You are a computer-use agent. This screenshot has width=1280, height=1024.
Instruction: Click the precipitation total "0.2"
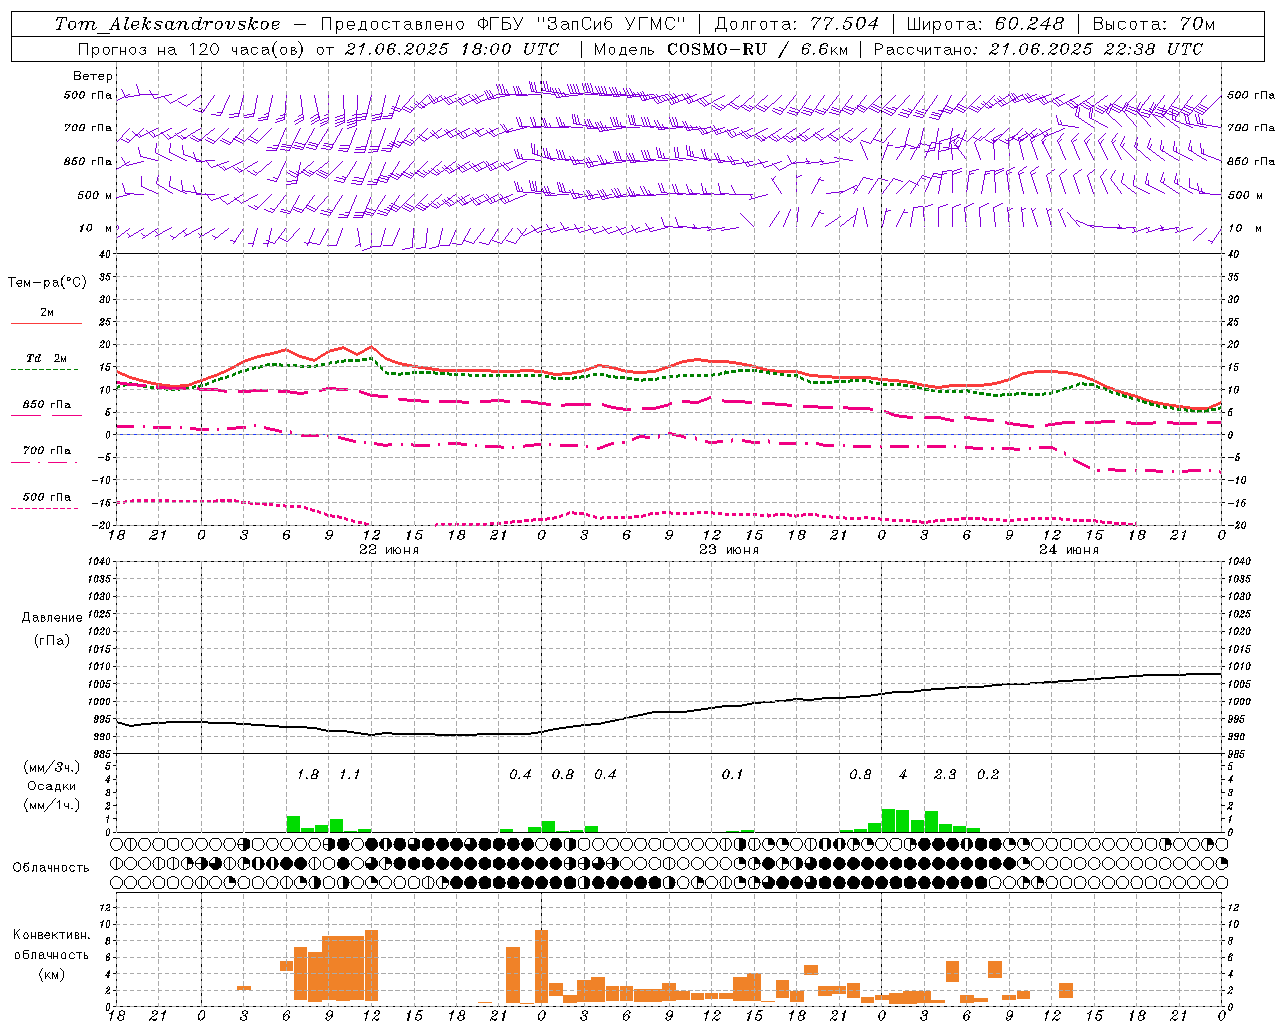point(988,774)
